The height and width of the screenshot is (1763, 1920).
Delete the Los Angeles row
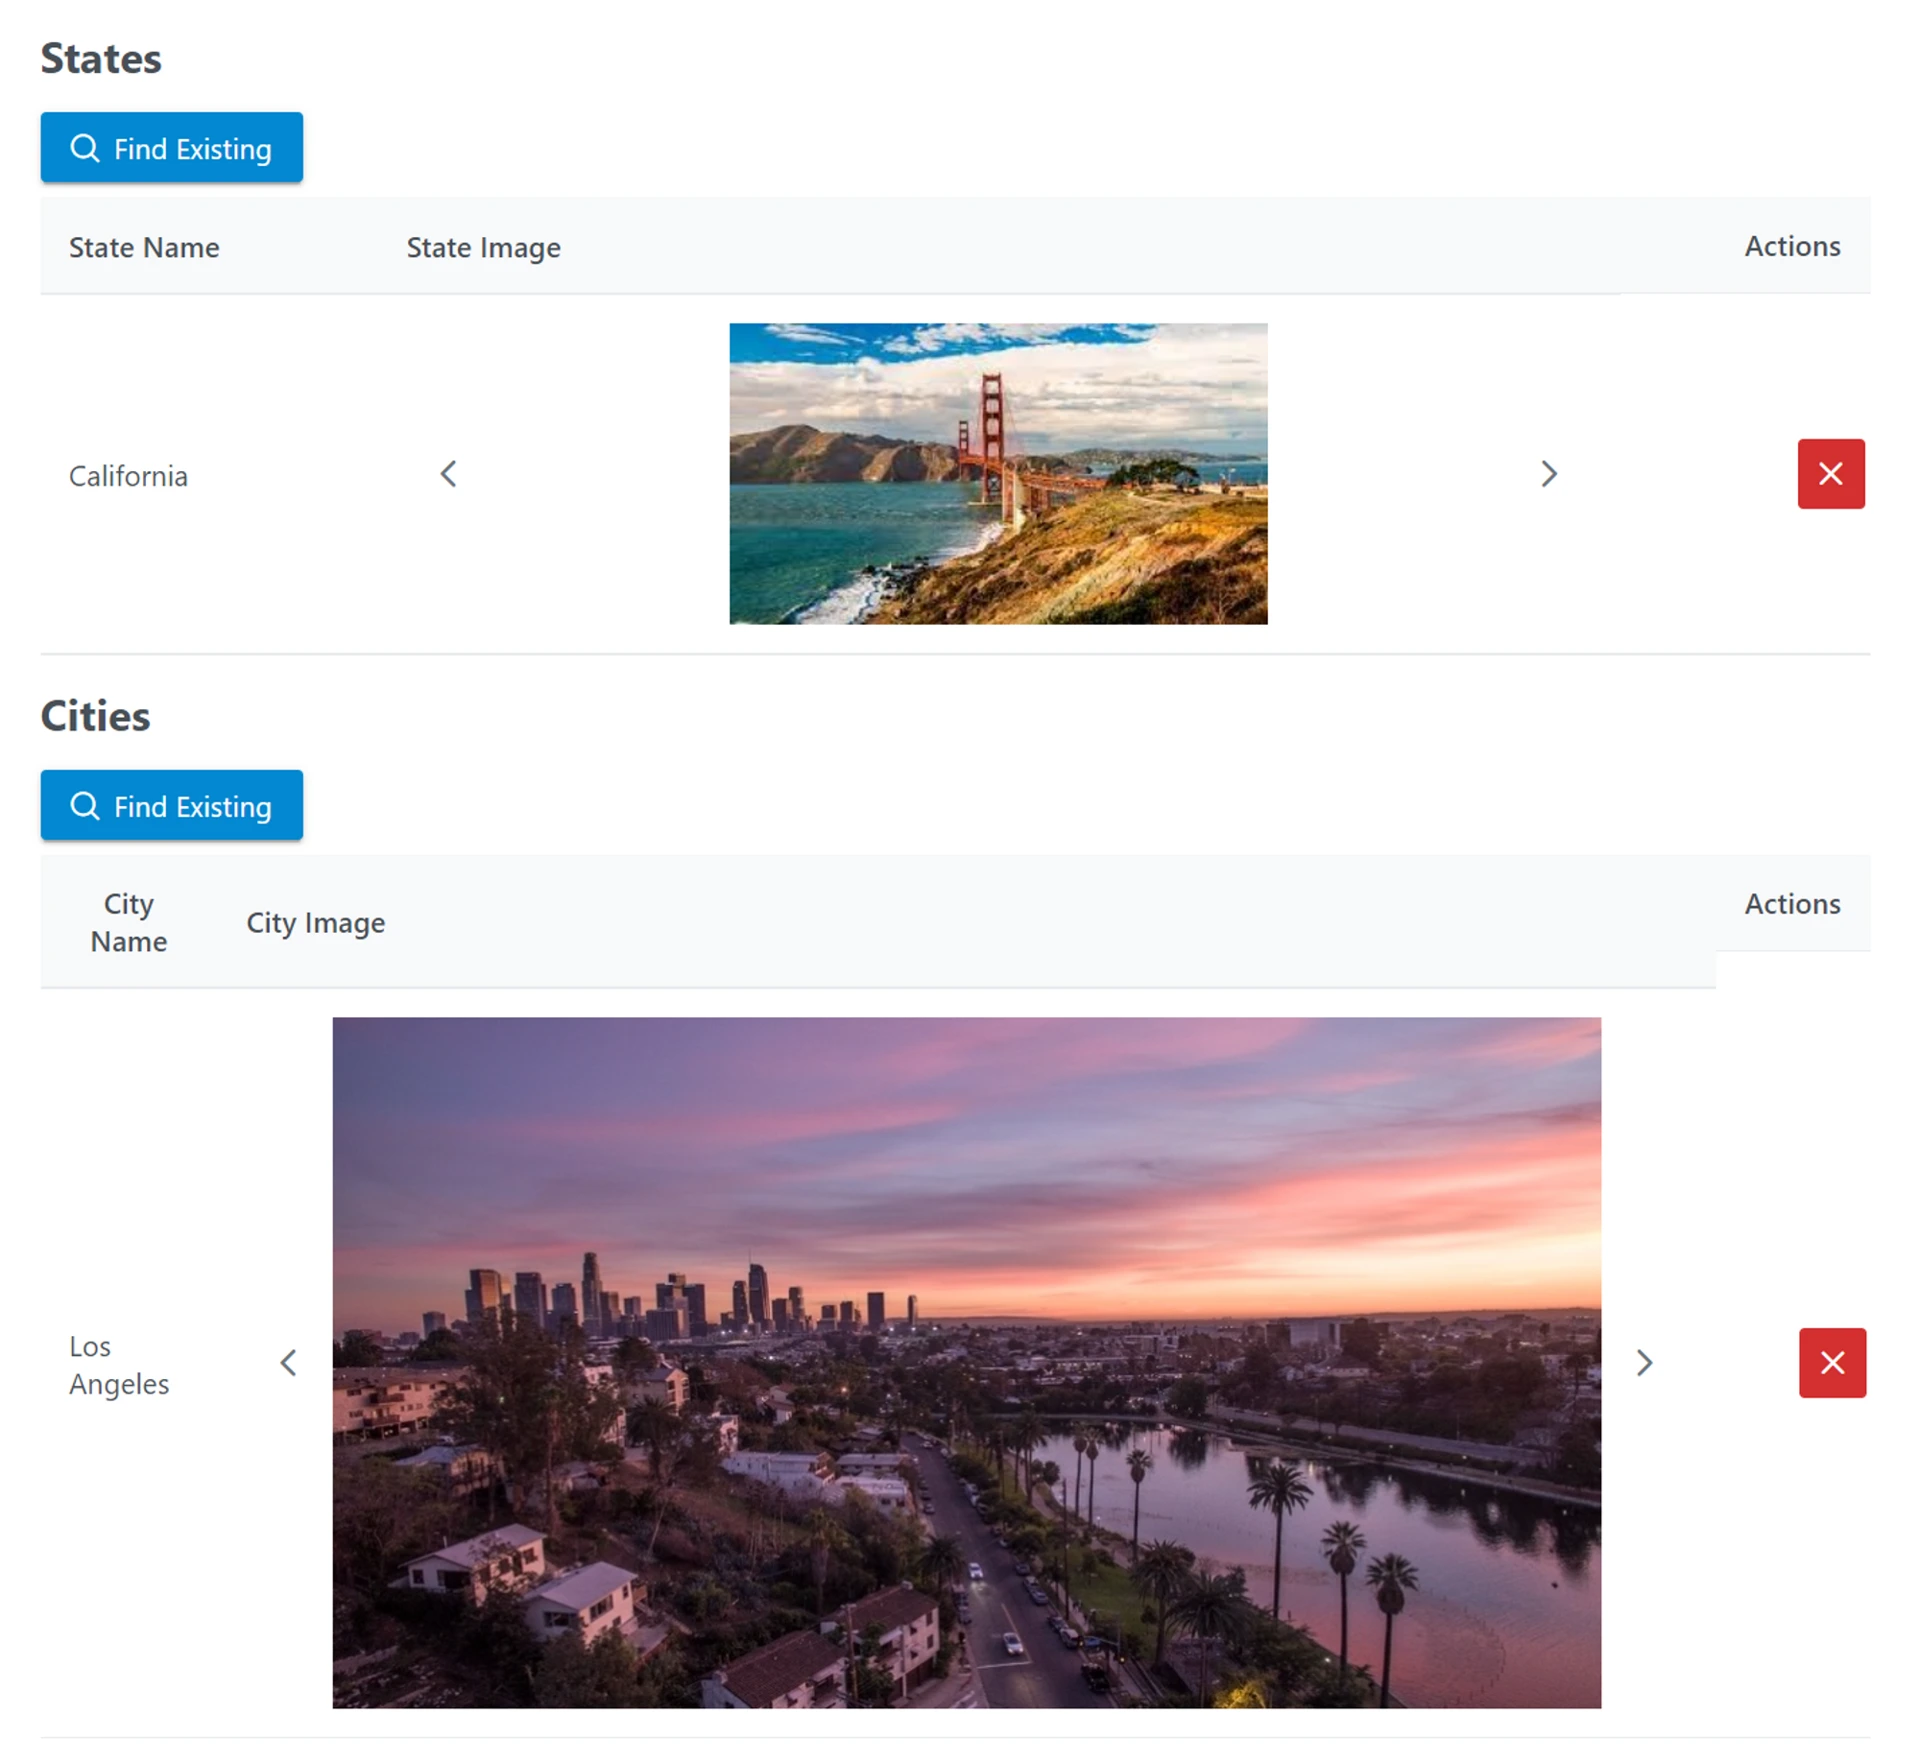click(x=1831, y=1362)
